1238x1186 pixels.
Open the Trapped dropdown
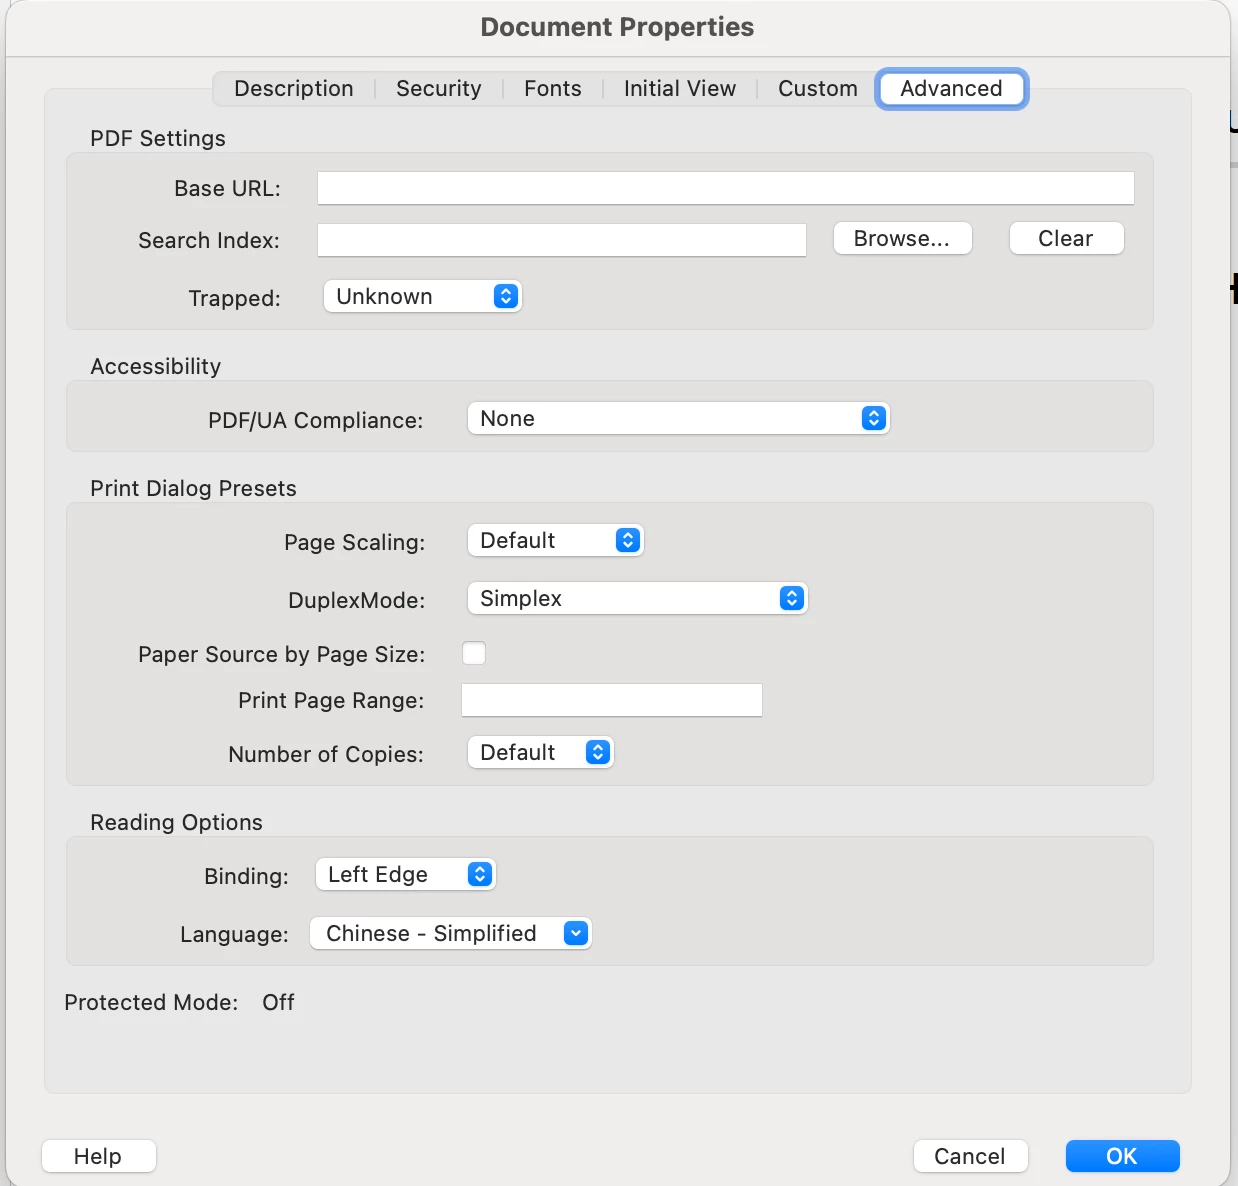[x=422, y=297]
